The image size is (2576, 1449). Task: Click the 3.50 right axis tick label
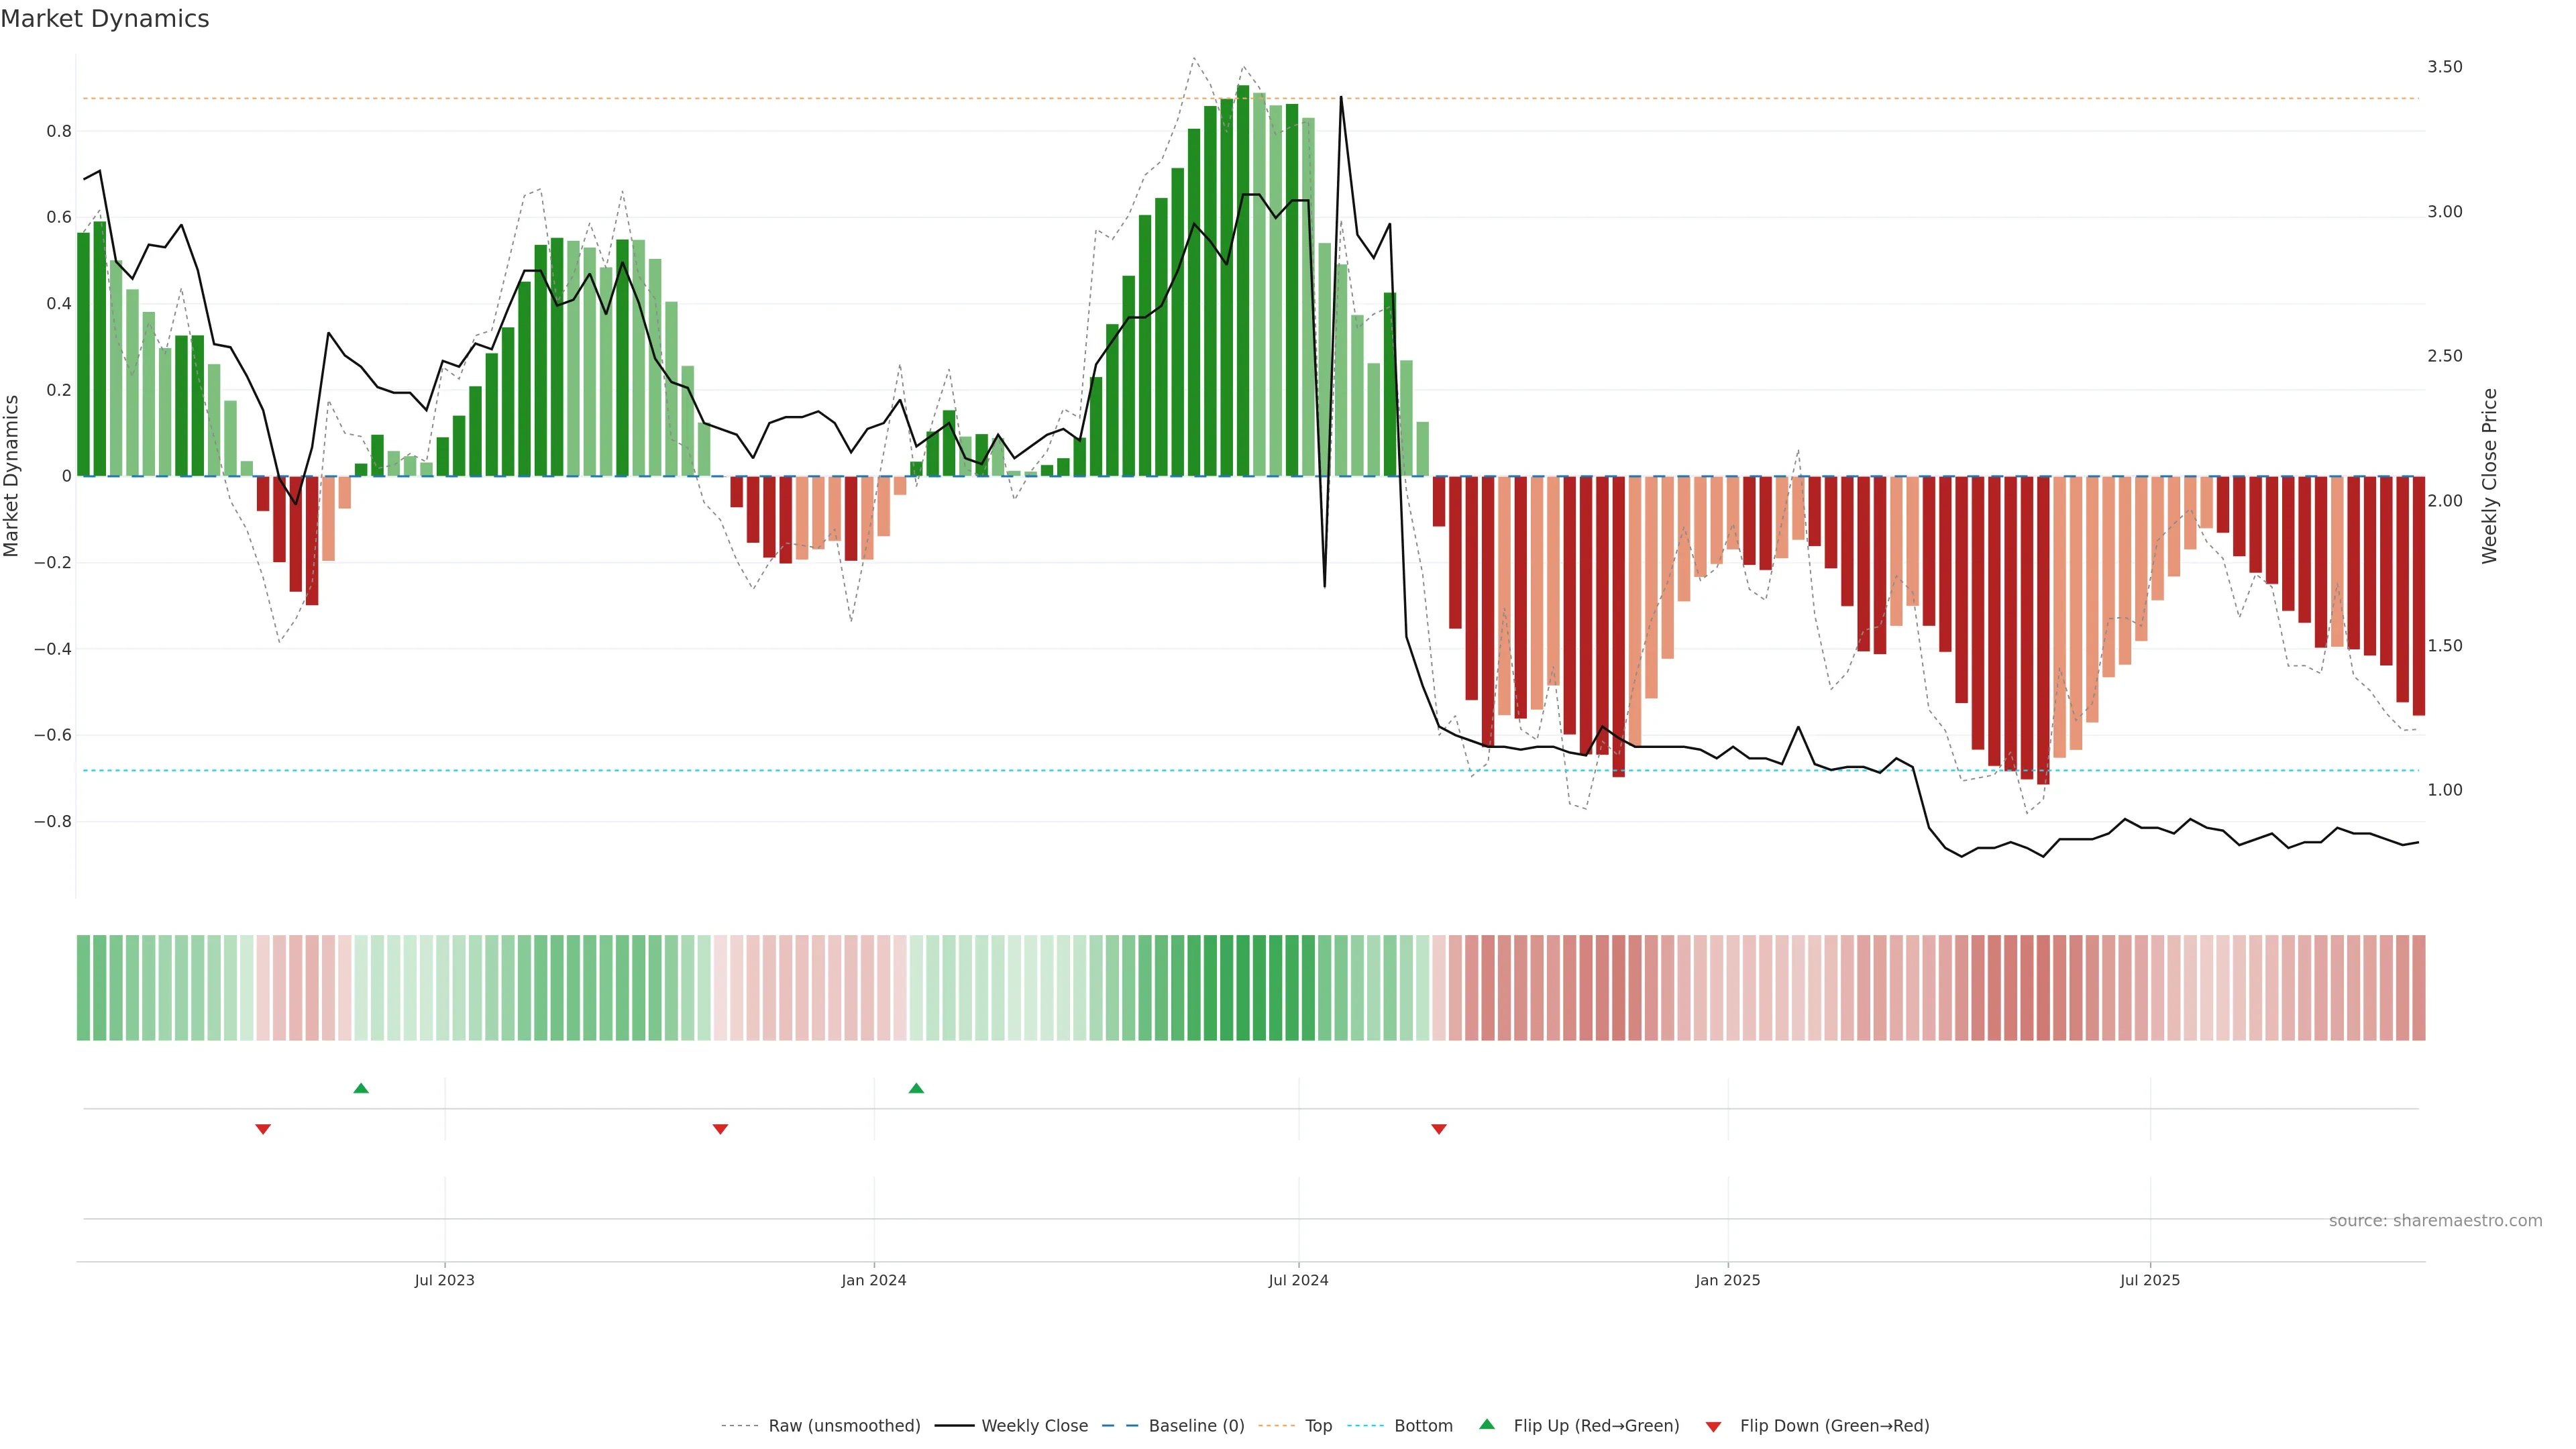pos(2444,67)
